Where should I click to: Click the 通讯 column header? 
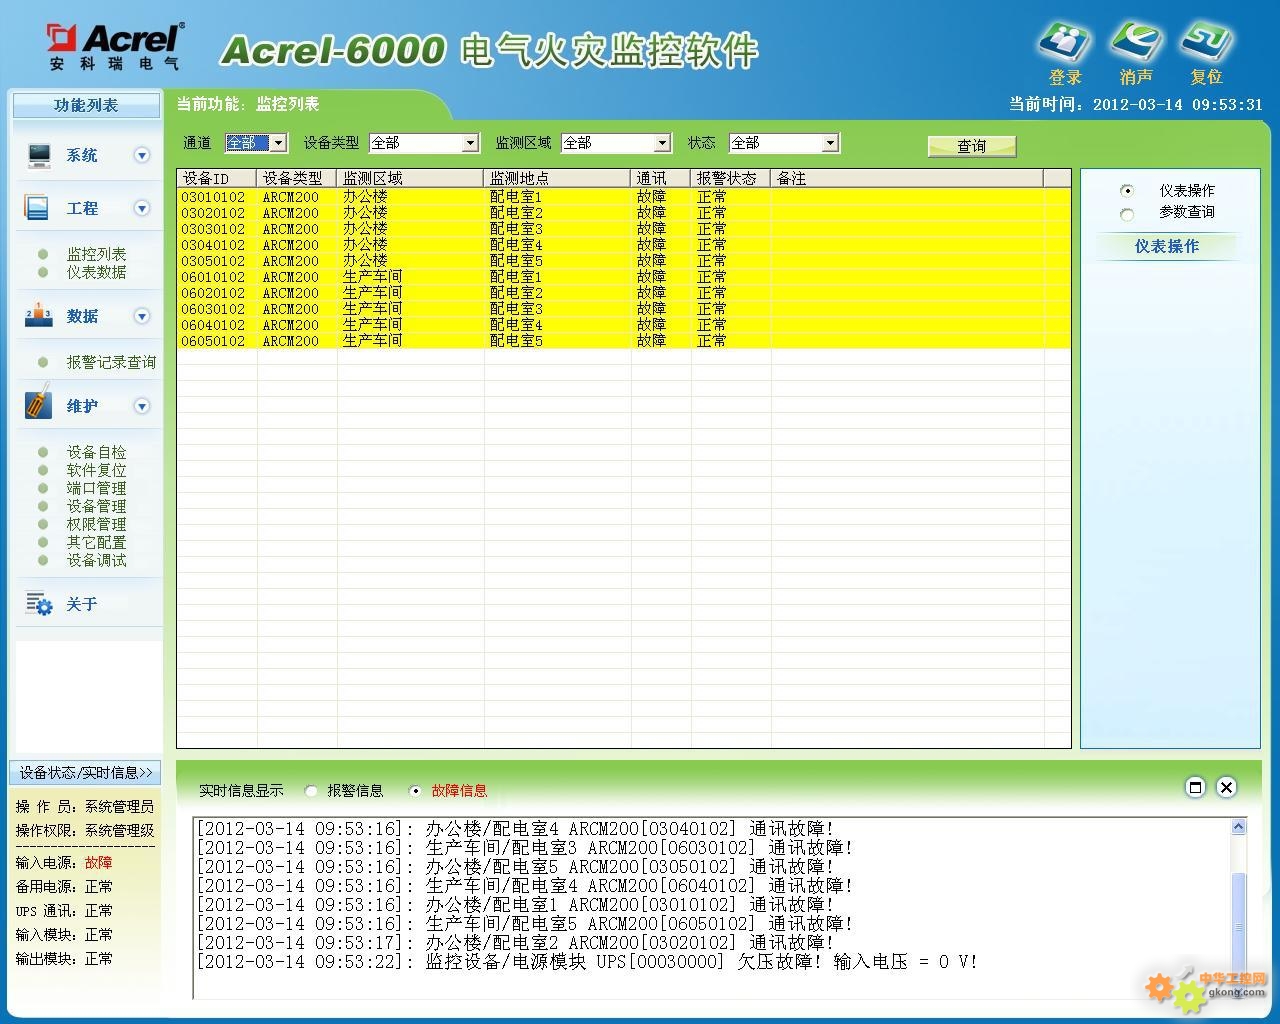pyautogui.click(x=661, y=178)
